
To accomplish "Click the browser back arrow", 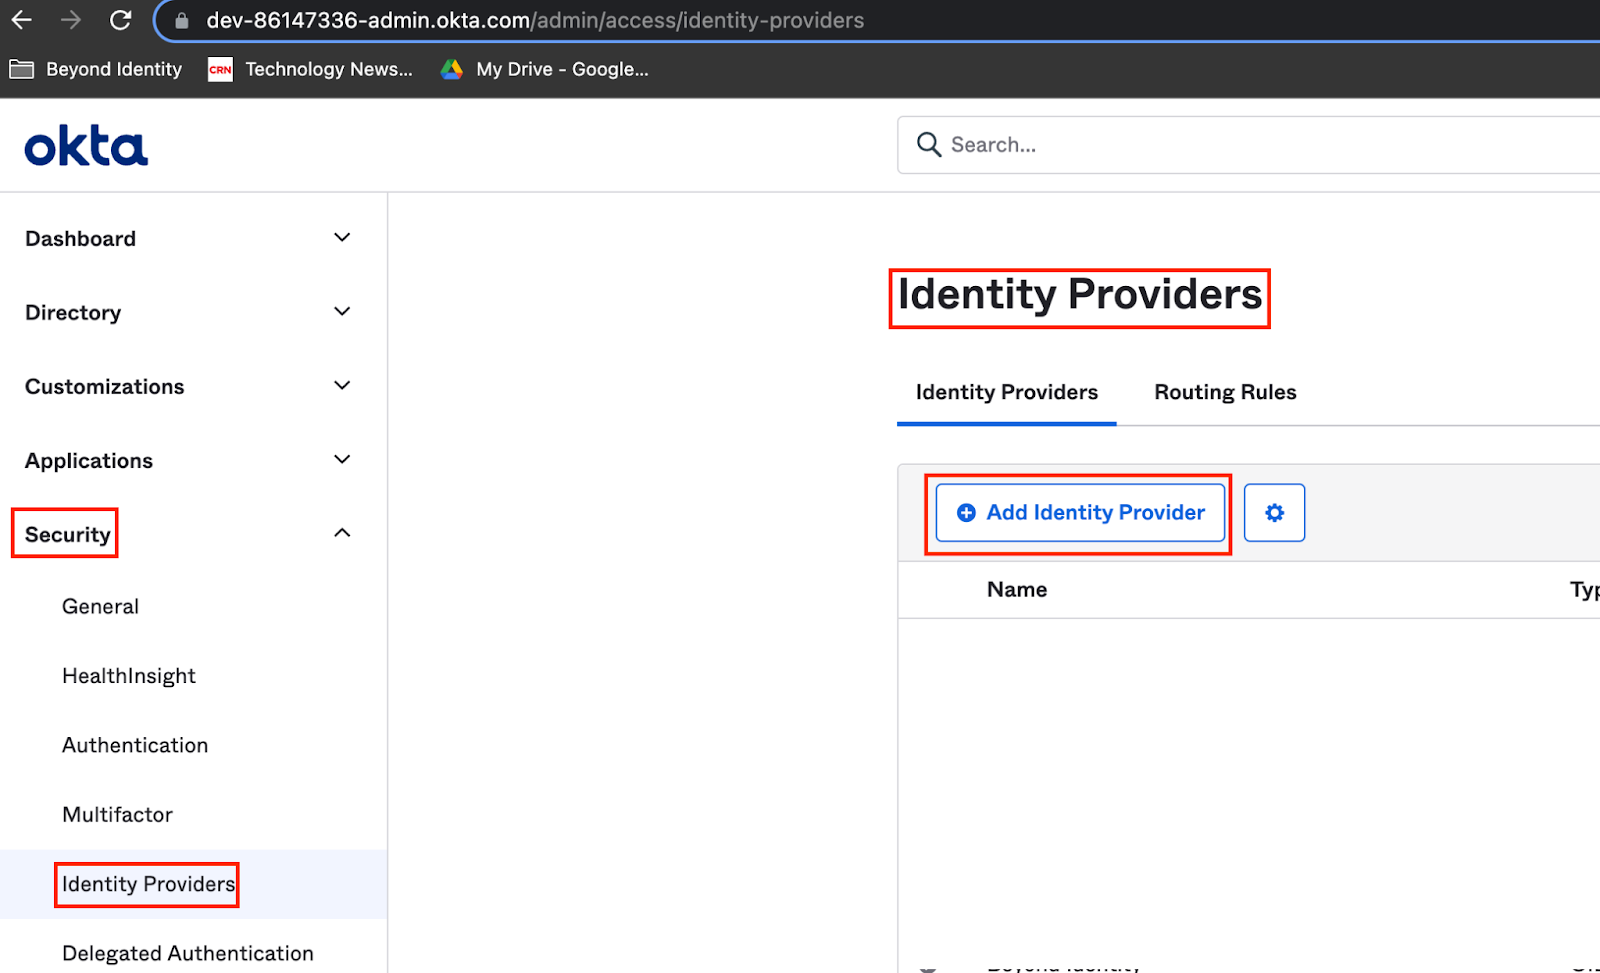I will [22, 20].
